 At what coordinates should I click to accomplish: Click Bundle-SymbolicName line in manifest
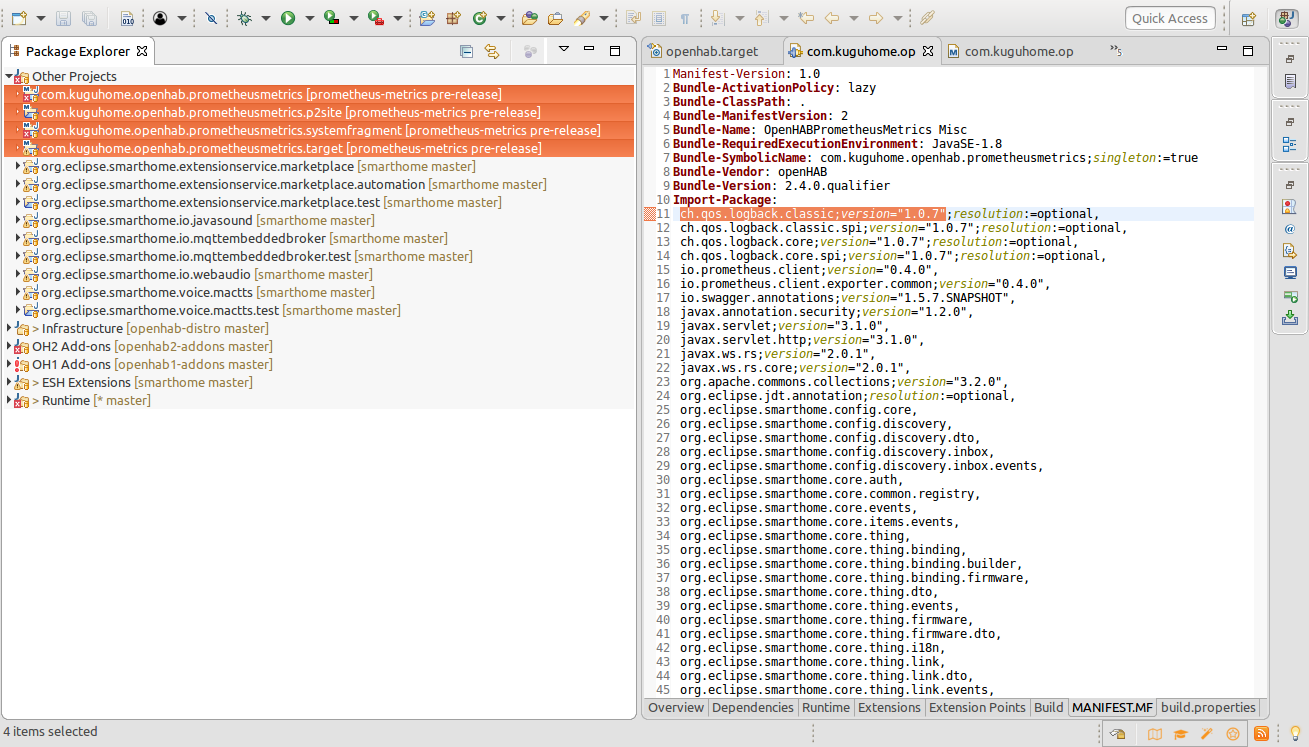click(x=935, y=158)
